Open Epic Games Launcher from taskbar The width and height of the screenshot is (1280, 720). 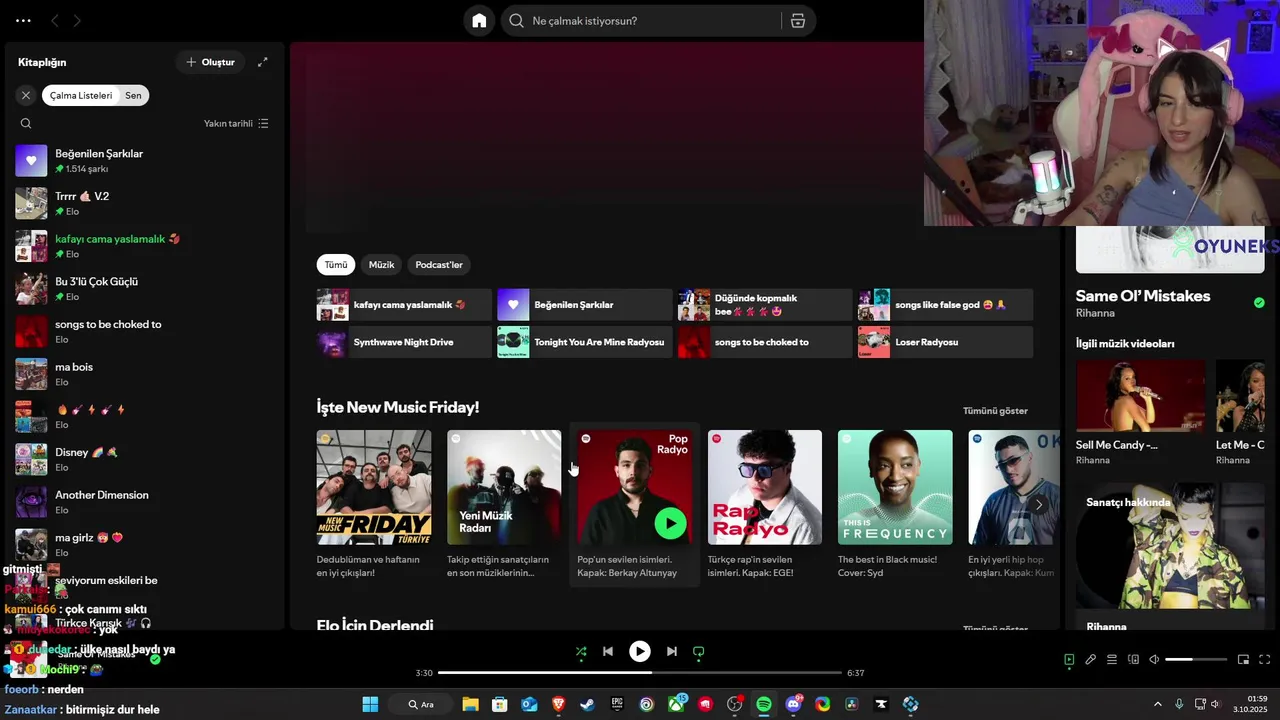617,704
